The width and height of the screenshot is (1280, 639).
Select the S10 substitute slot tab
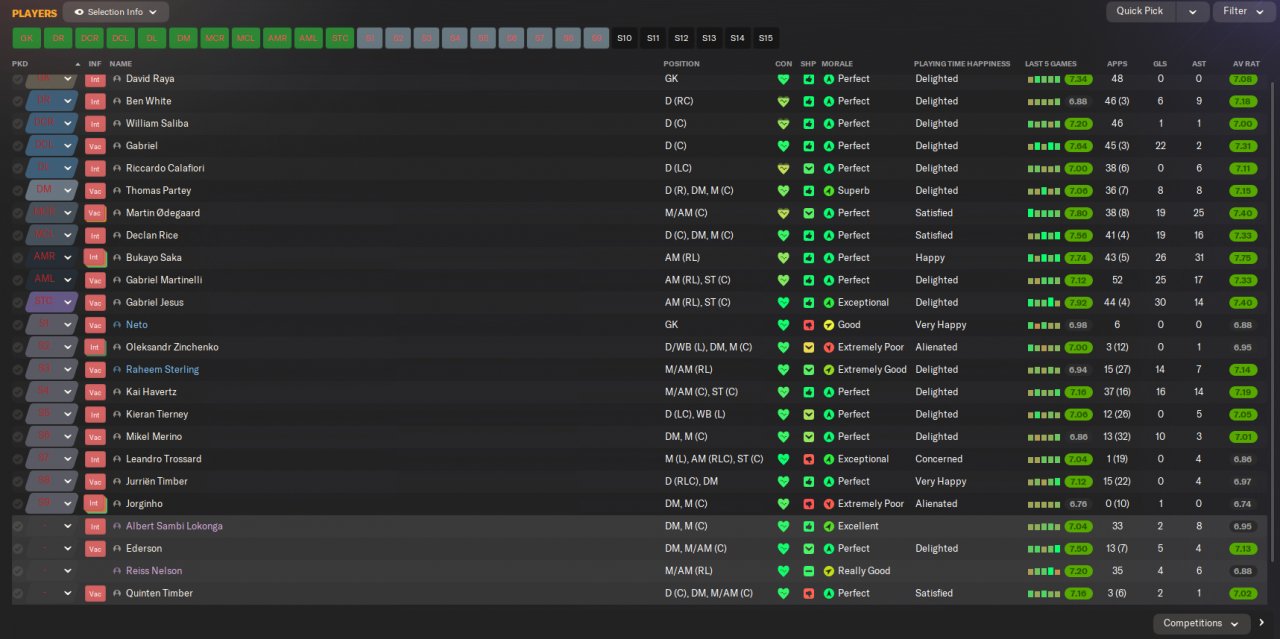tap(625, 38)
